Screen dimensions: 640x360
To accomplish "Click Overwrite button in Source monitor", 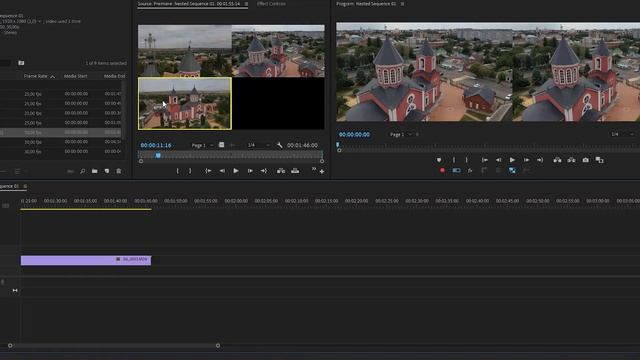I will pyautogui.click(x=295, y=171).
